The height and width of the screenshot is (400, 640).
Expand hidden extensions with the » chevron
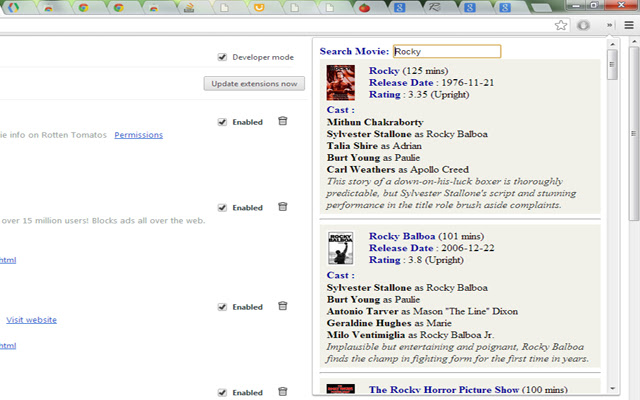[609, 25]
